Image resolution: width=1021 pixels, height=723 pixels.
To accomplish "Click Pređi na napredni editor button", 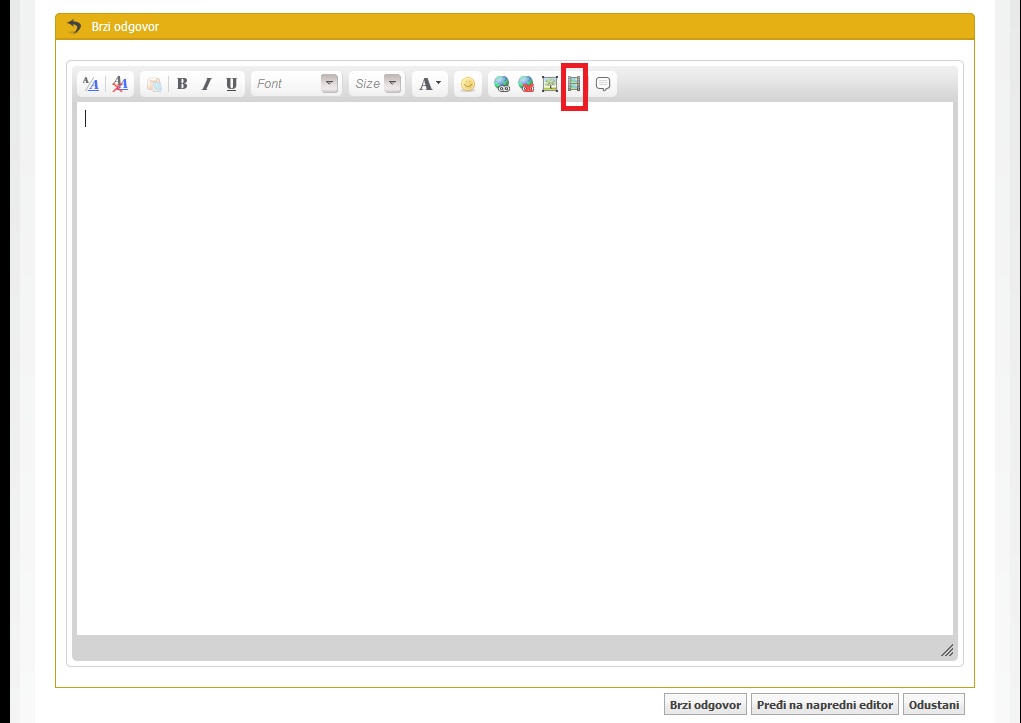I will pos(825,705).
